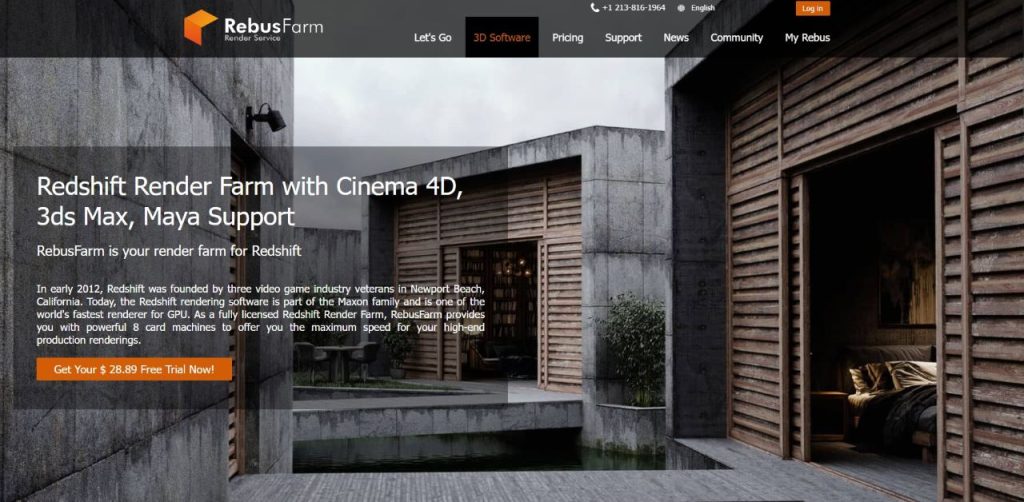Open the Support menu item
Viewport: 1024px width, 502px height.
623,38
